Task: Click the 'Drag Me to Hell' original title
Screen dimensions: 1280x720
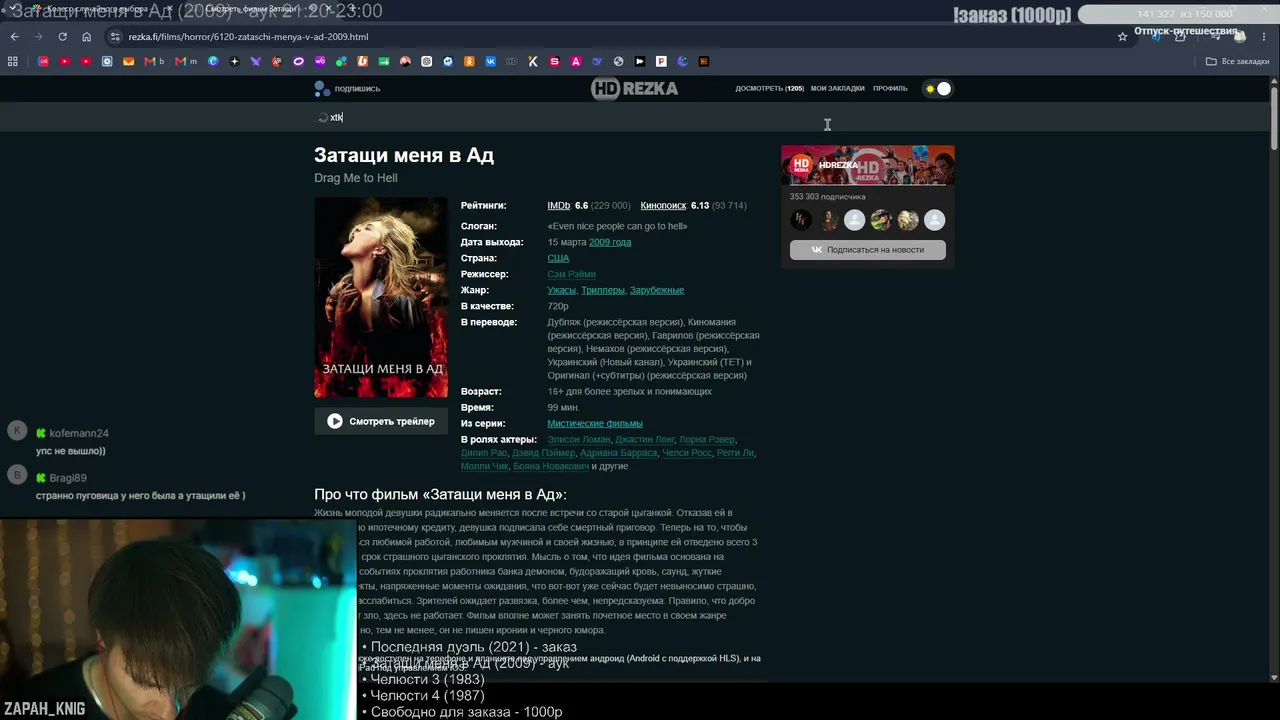Action: coord(356,178)
